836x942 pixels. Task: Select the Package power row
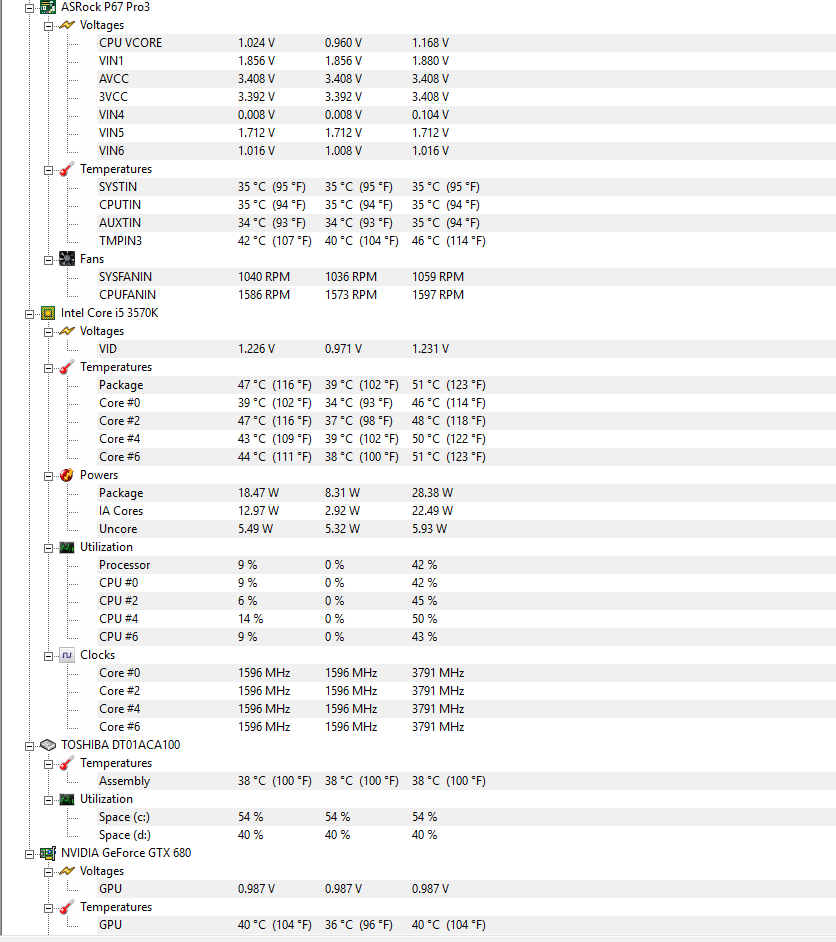[466, 493]
